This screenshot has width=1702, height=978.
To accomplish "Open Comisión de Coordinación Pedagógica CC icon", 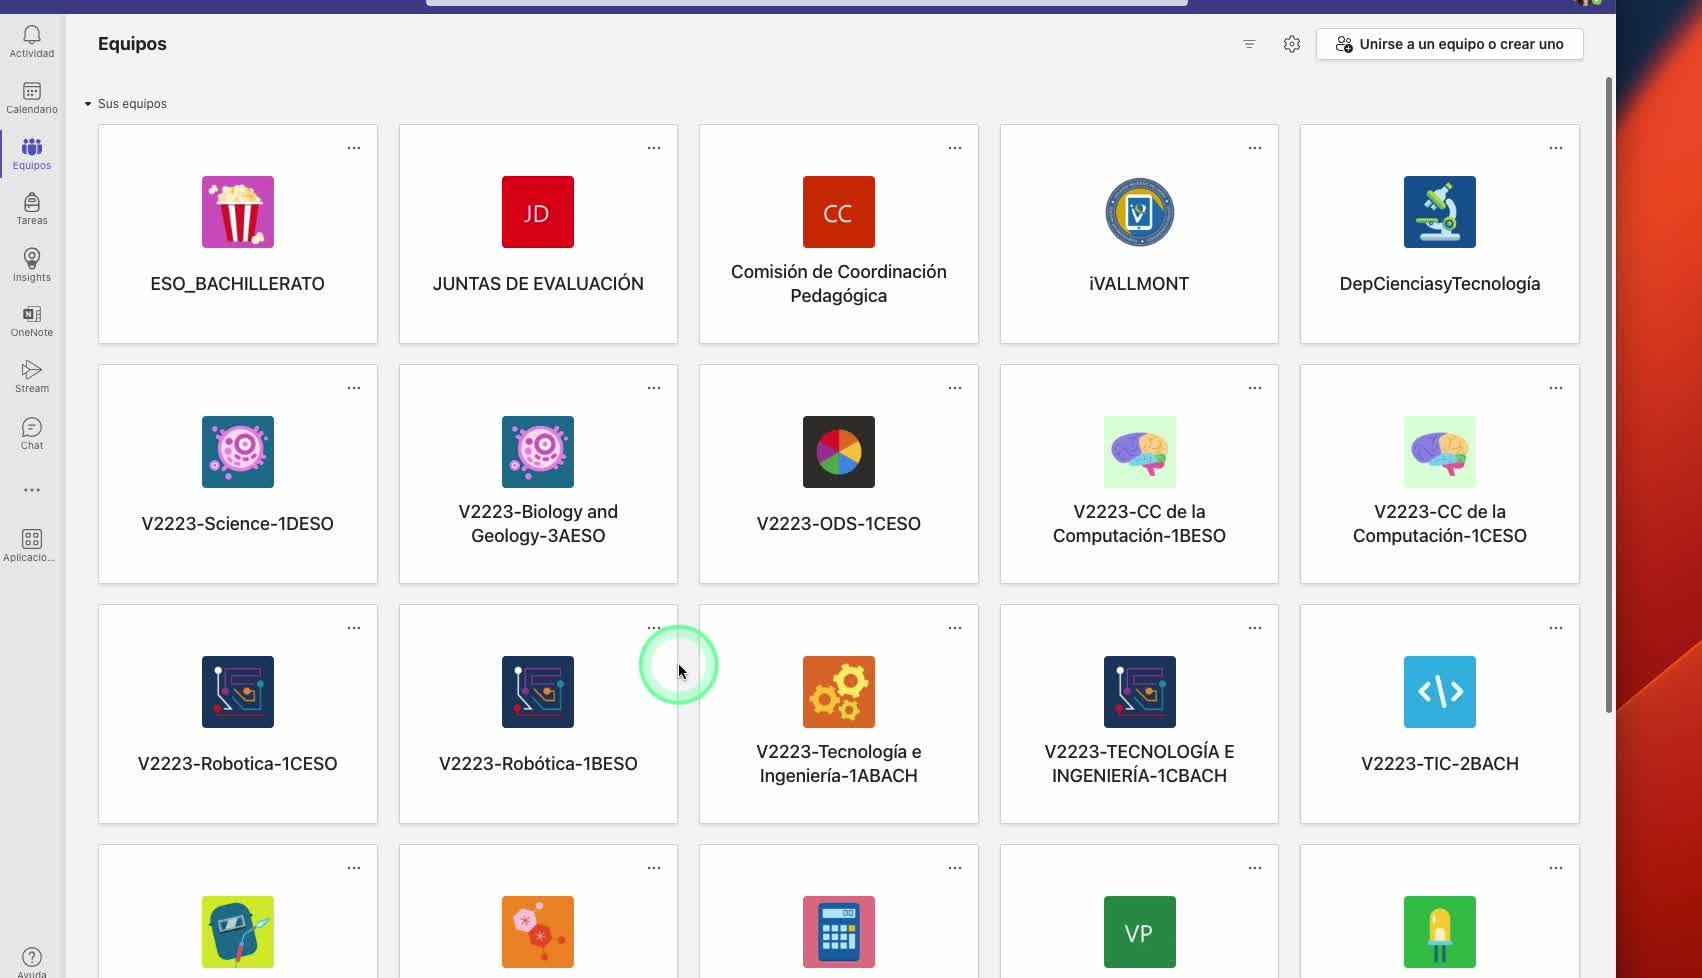I will [839, 212].
